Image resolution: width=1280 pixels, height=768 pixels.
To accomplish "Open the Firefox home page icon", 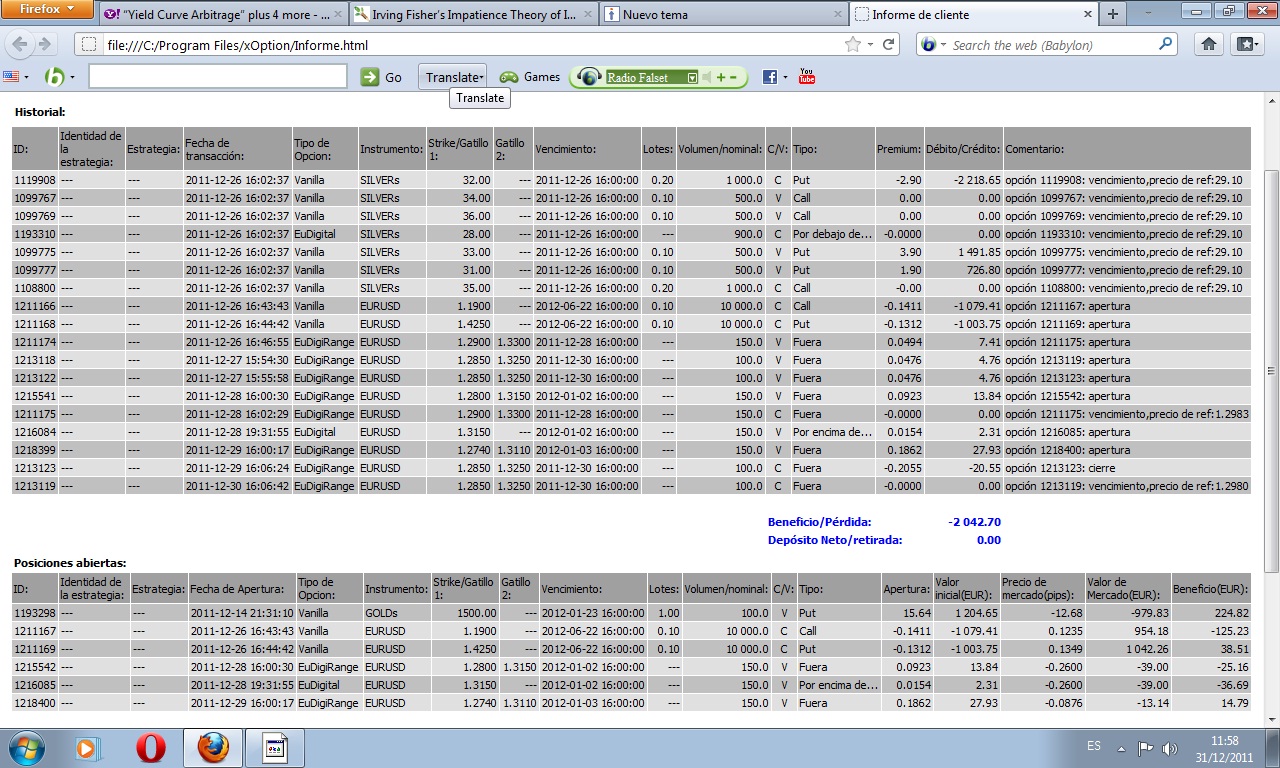I will (1208, 44).
